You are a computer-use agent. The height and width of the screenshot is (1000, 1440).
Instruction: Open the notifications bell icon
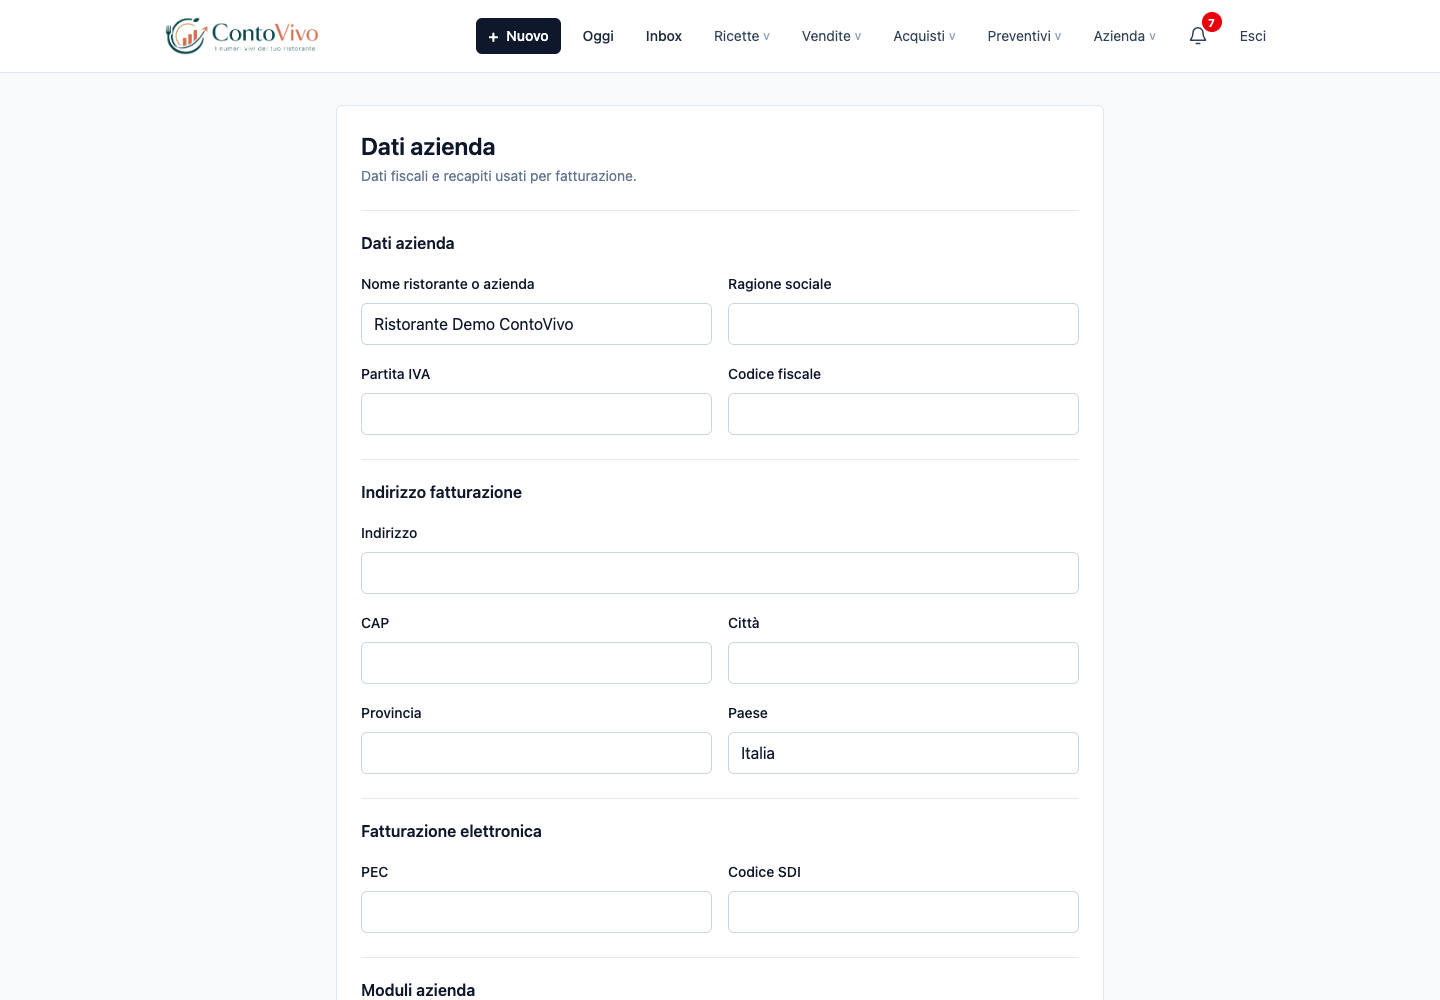coord(1198,36)
